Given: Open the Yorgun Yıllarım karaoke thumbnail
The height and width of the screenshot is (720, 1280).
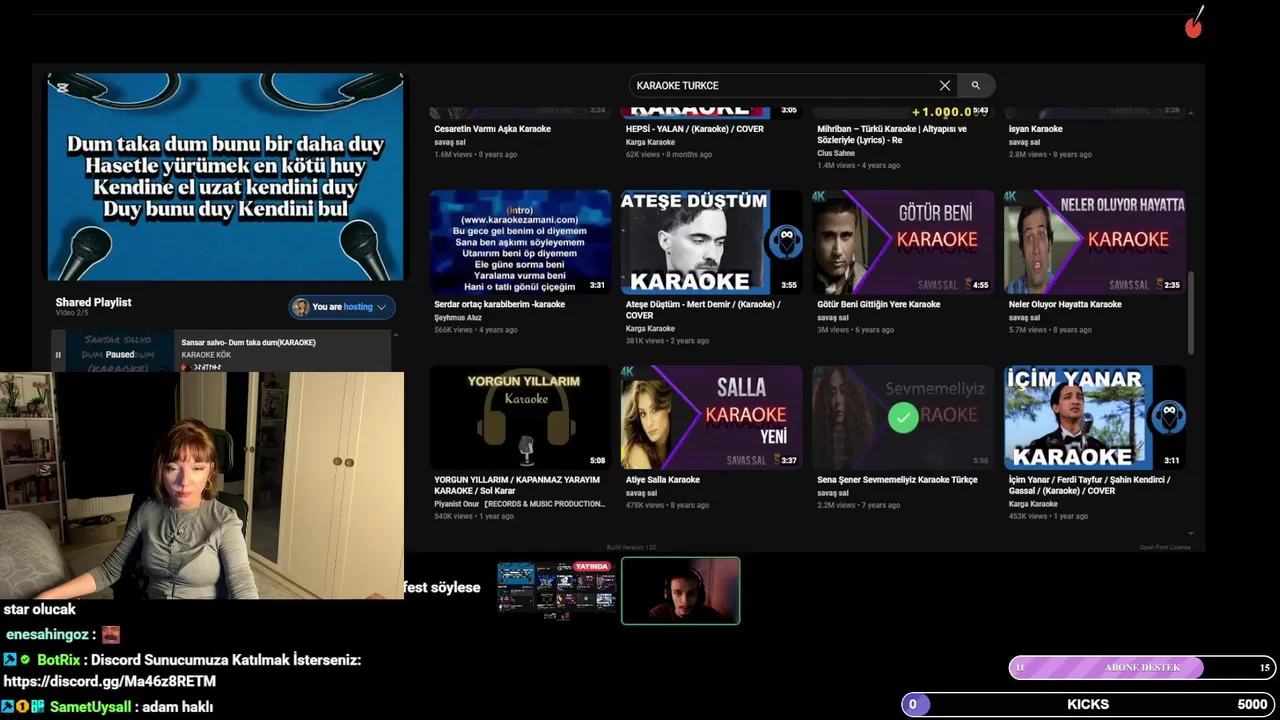Looking at the screenshot, I should point(520,417).
